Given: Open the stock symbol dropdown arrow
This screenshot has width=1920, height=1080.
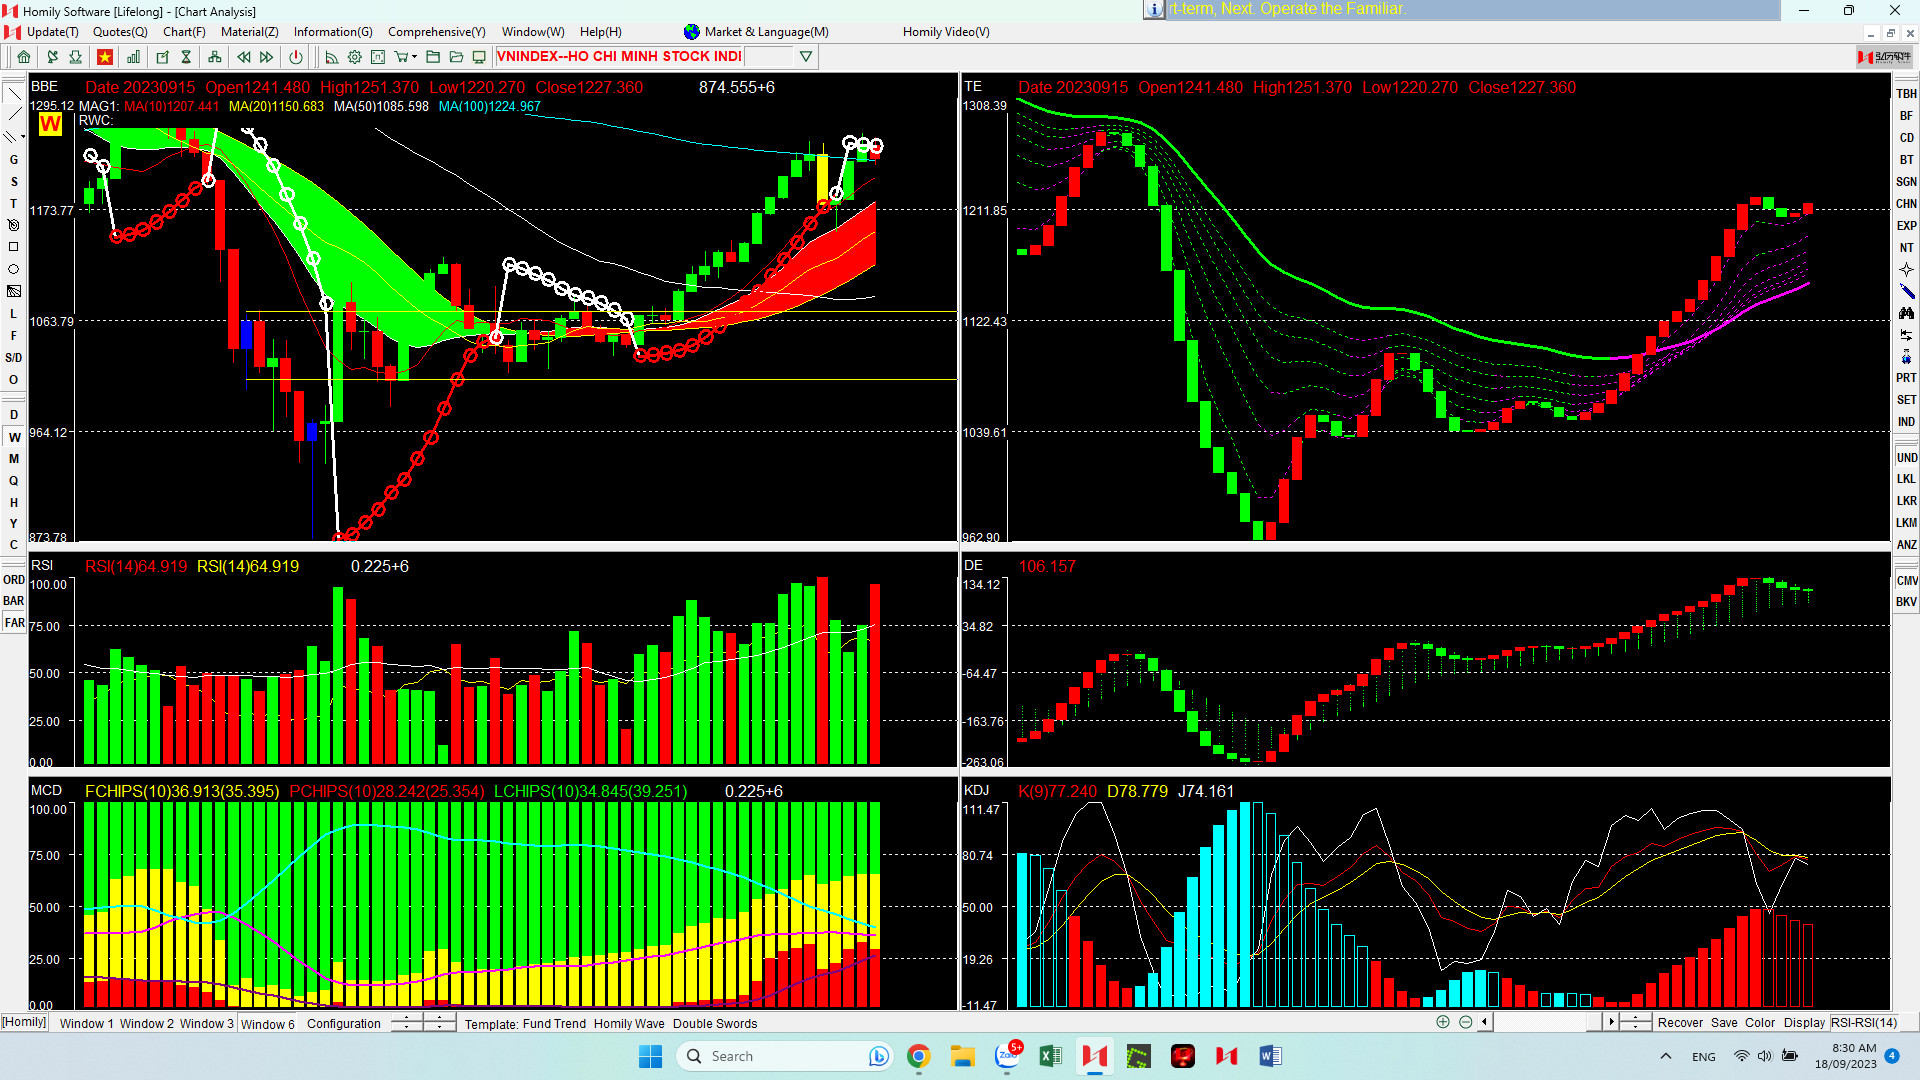Looking at the screenshot, I should pos(806,57).
